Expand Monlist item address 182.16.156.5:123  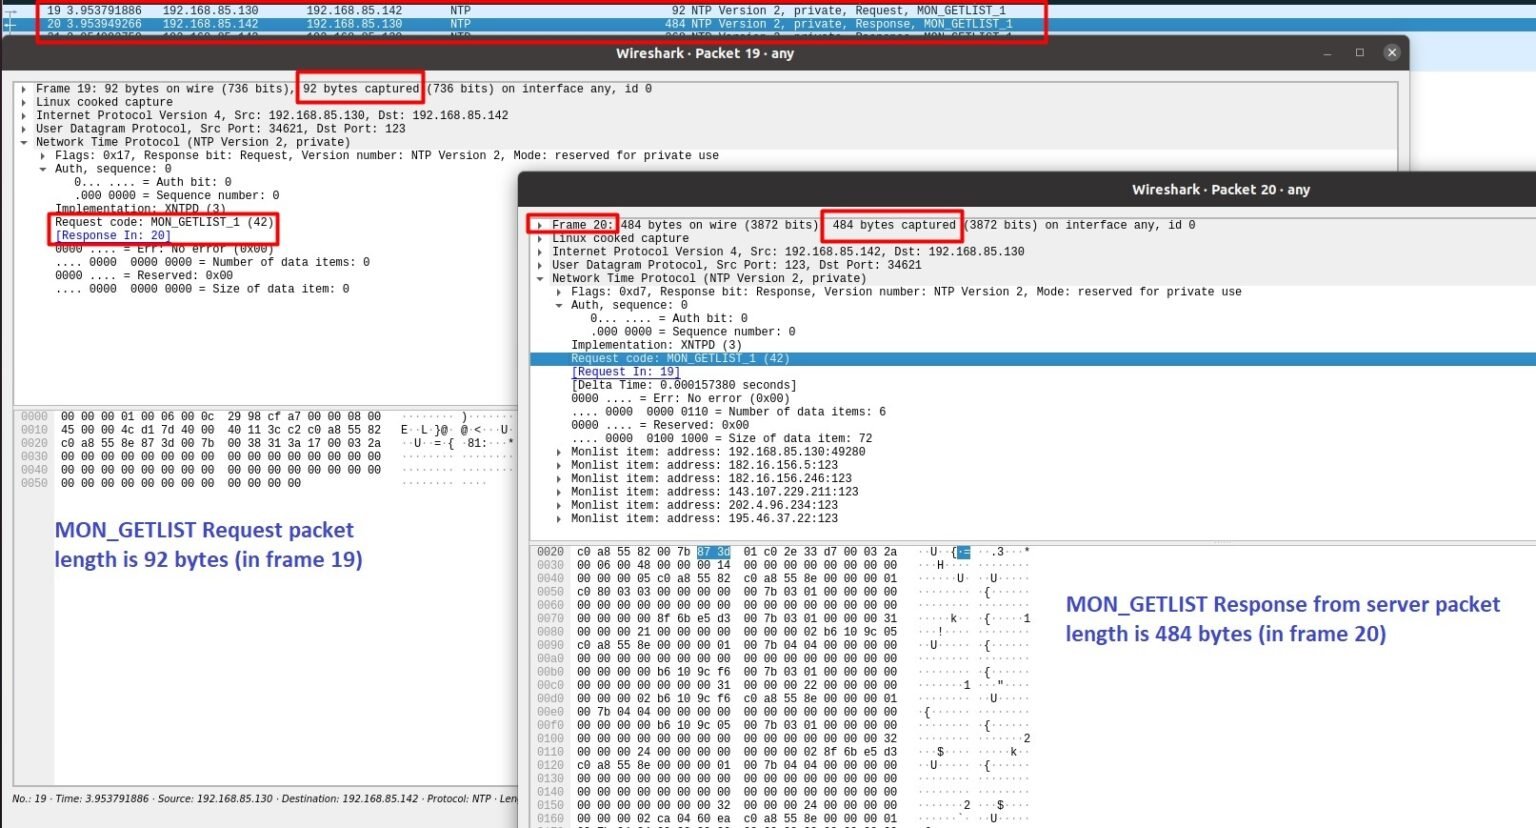coord(557,464)
